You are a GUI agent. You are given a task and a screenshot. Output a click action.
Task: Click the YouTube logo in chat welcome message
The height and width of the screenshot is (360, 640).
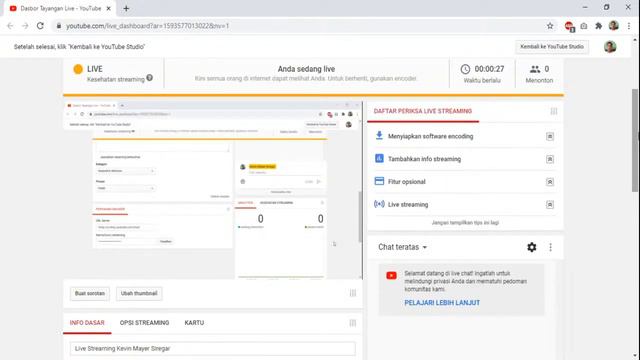[x=391, y=276]
